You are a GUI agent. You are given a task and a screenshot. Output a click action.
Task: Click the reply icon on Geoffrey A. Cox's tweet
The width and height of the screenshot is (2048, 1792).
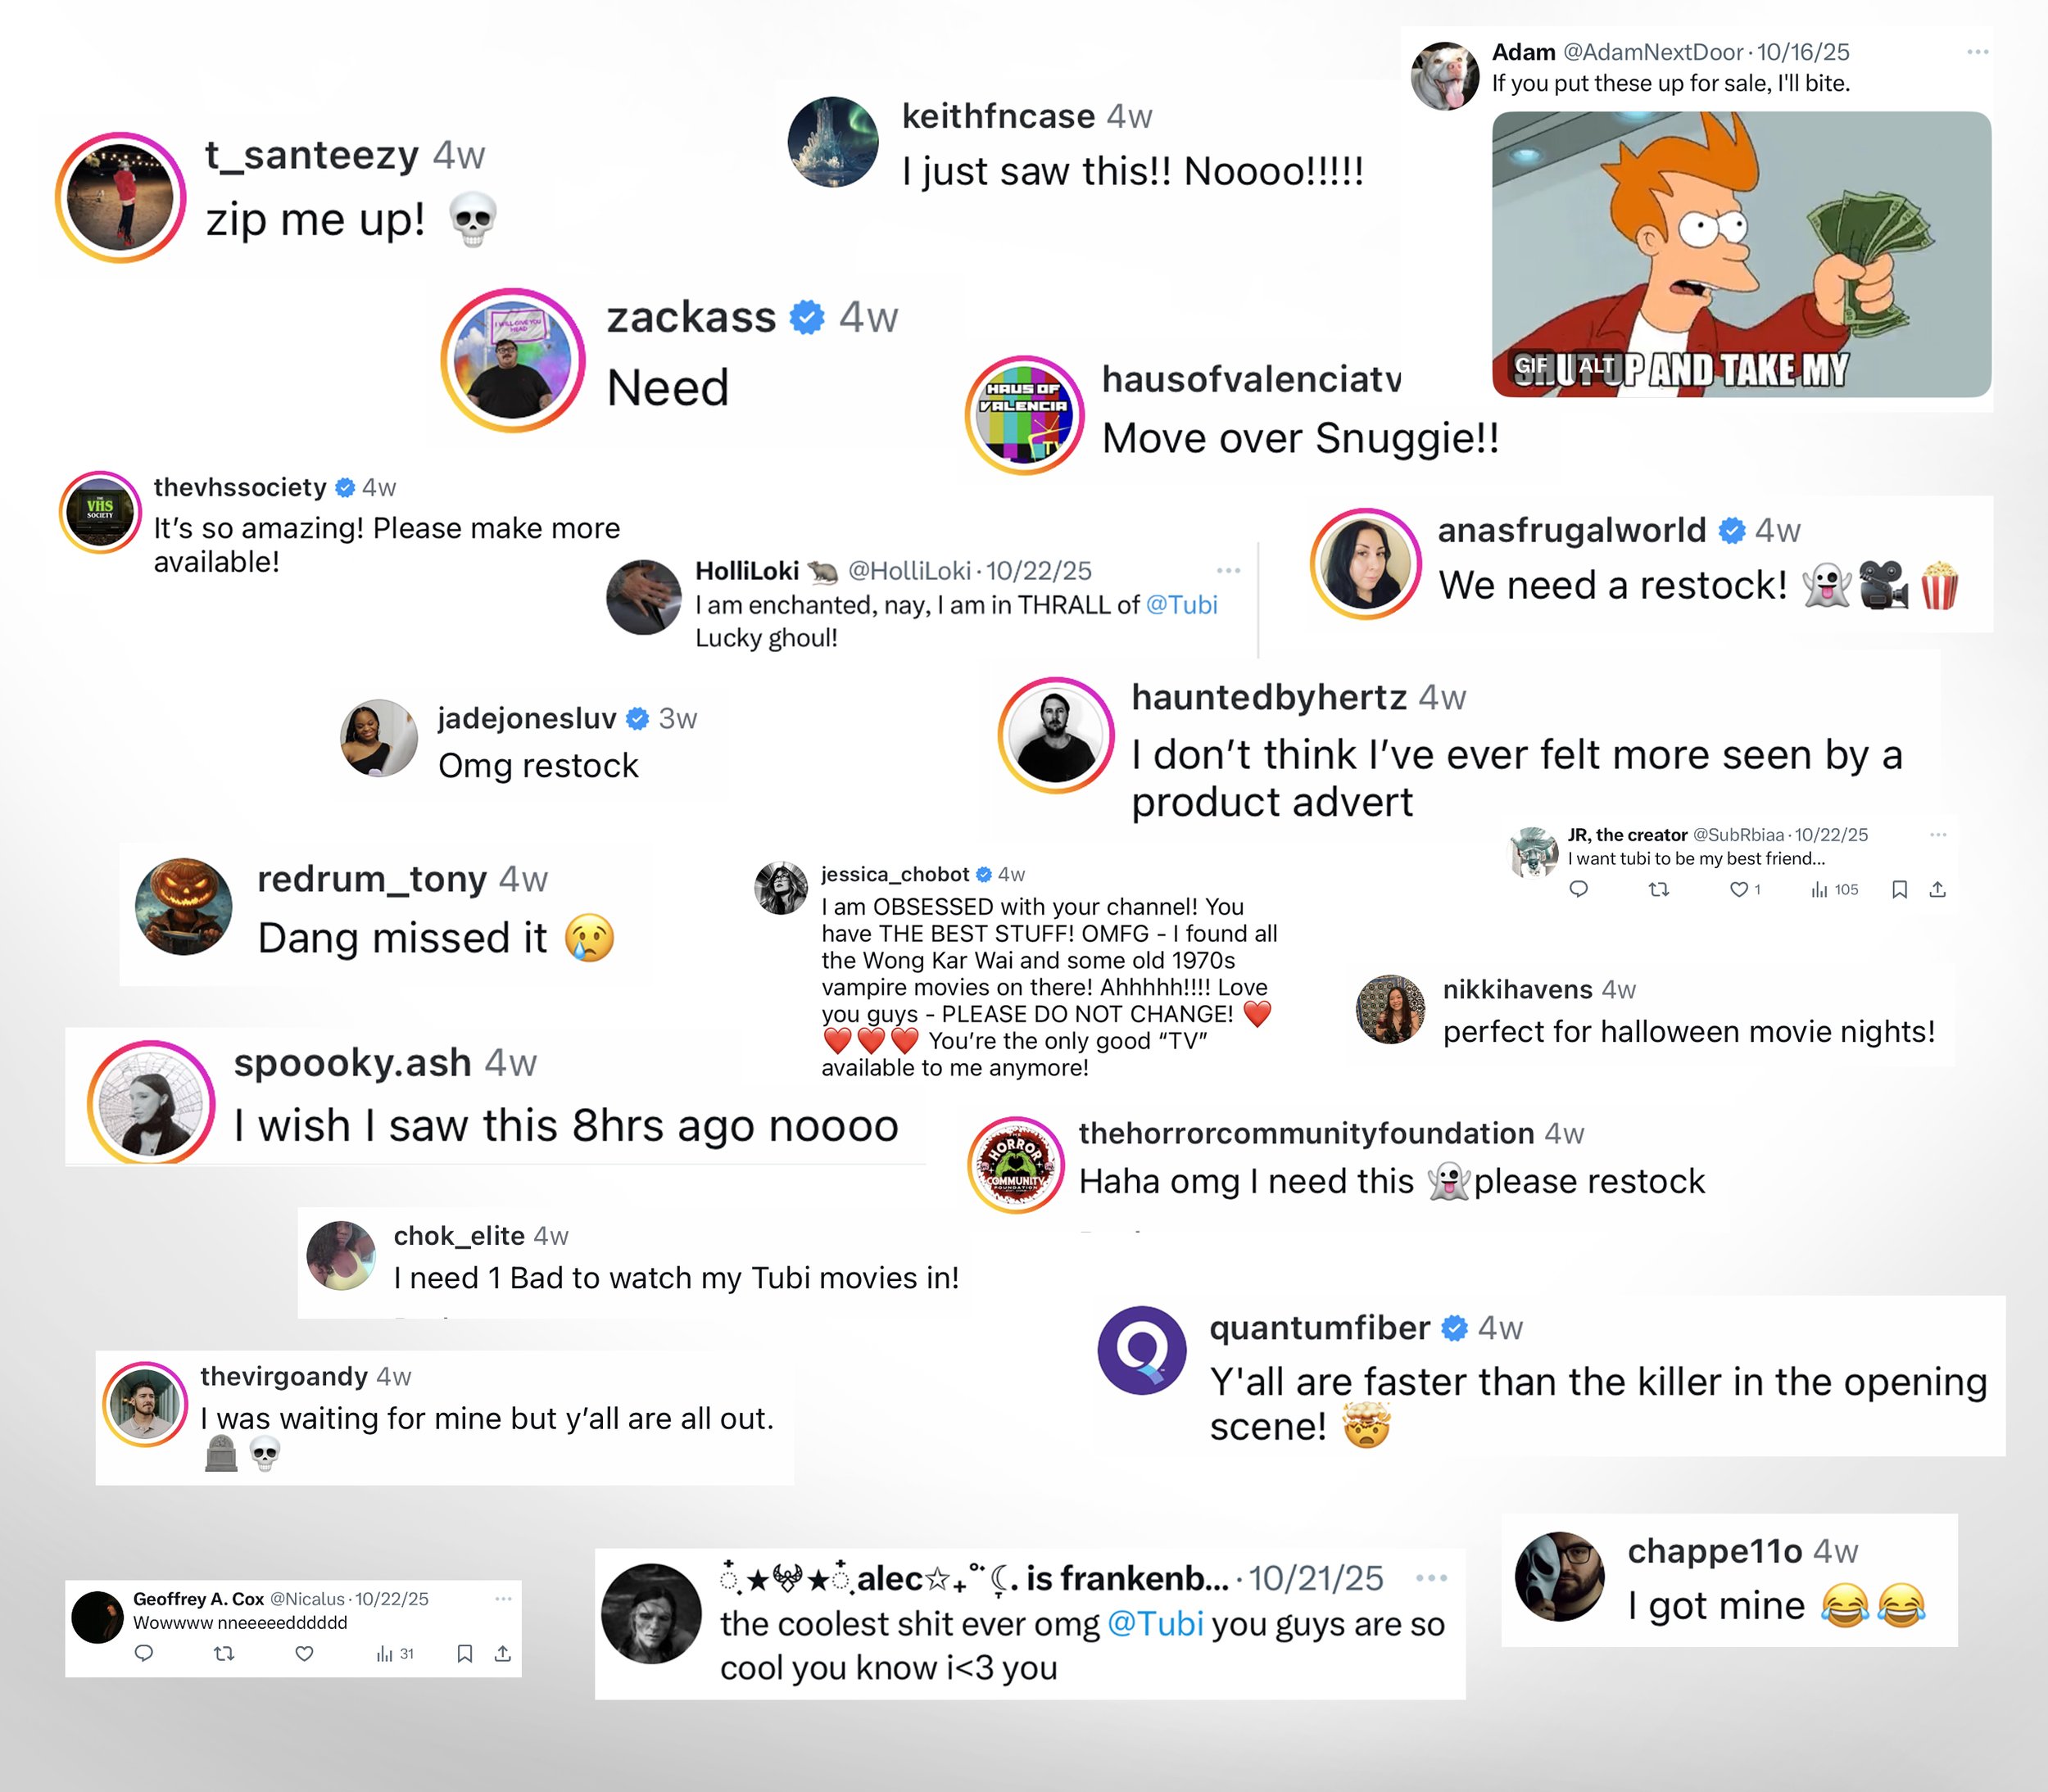pyautogui.click(x=144, y=1654)
